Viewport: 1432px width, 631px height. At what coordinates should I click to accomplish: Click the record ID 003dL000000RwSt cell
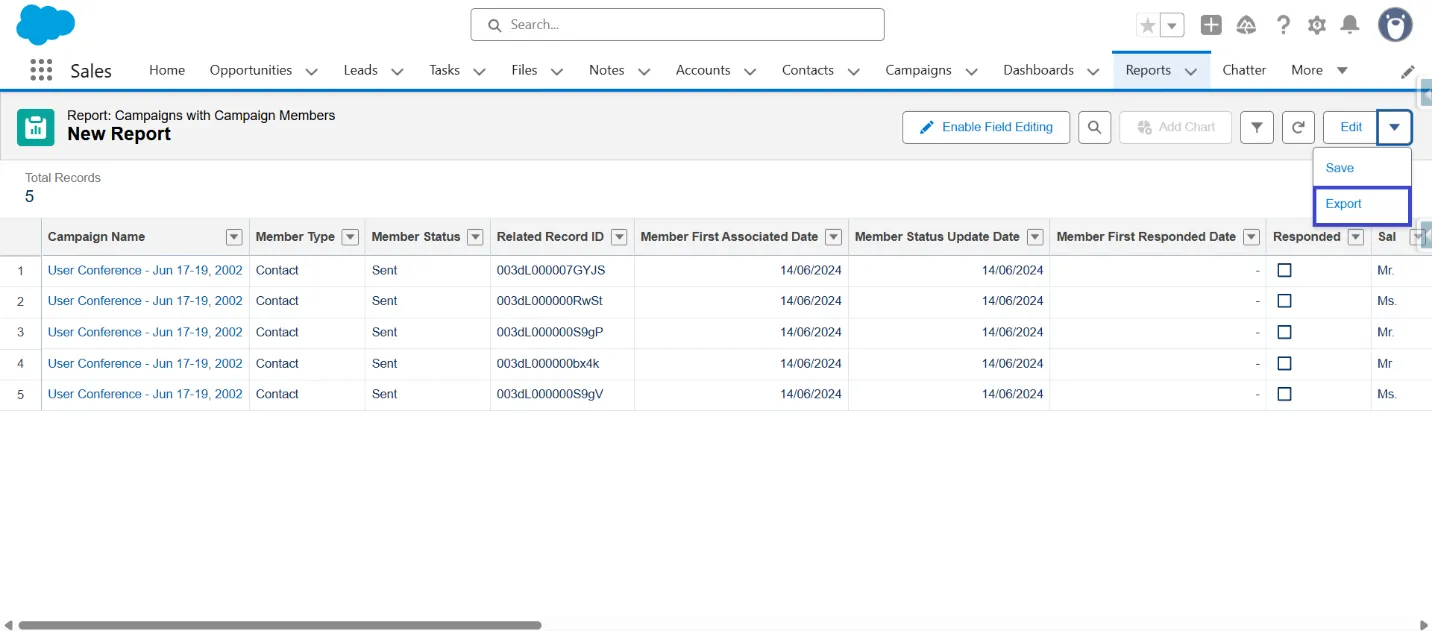[x=562, y=301]
